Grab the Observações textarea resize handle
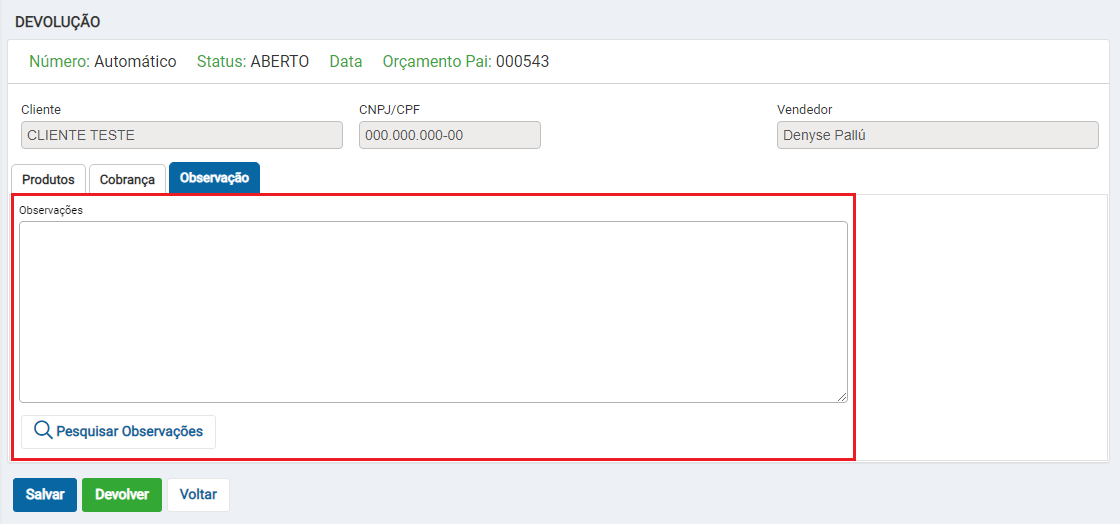Image resolution: width=1120 pixels, height=524 pixels. [842, 397]
